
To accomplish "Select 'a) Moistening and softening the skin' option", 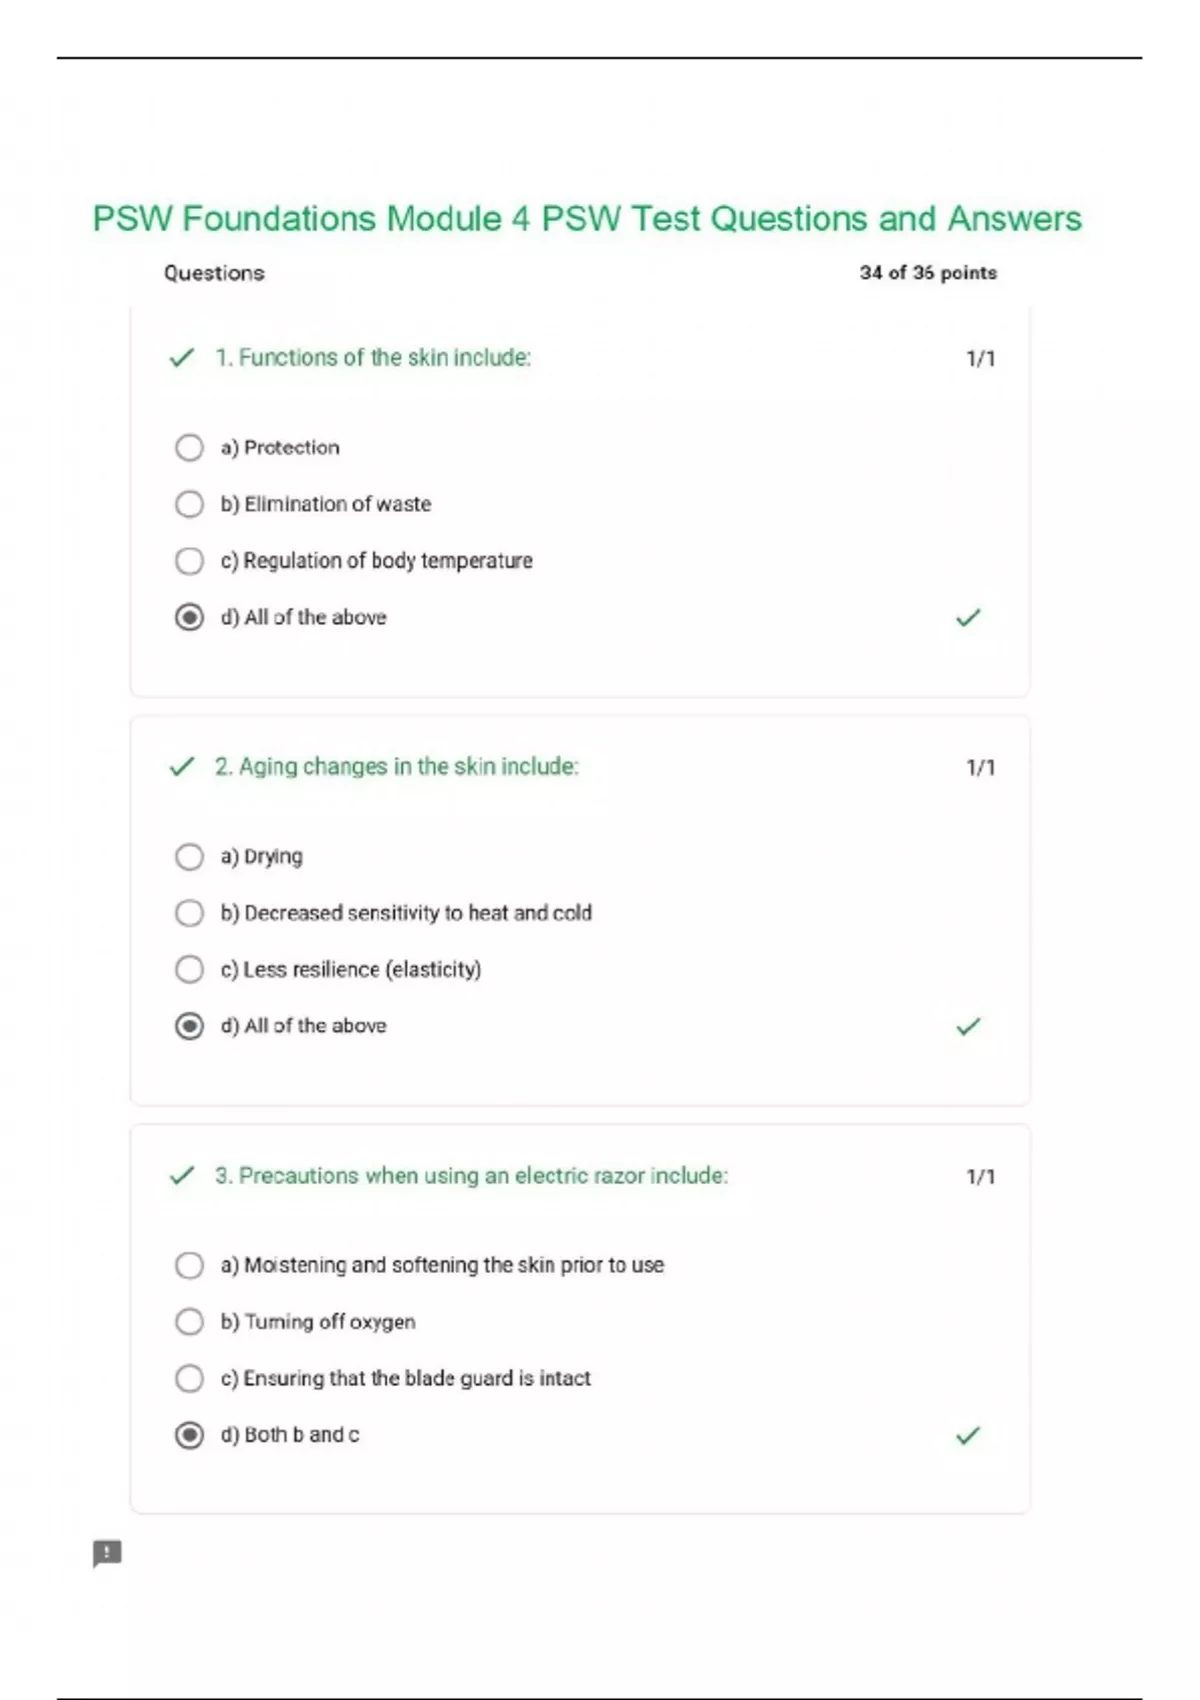I will (189, 1265).
